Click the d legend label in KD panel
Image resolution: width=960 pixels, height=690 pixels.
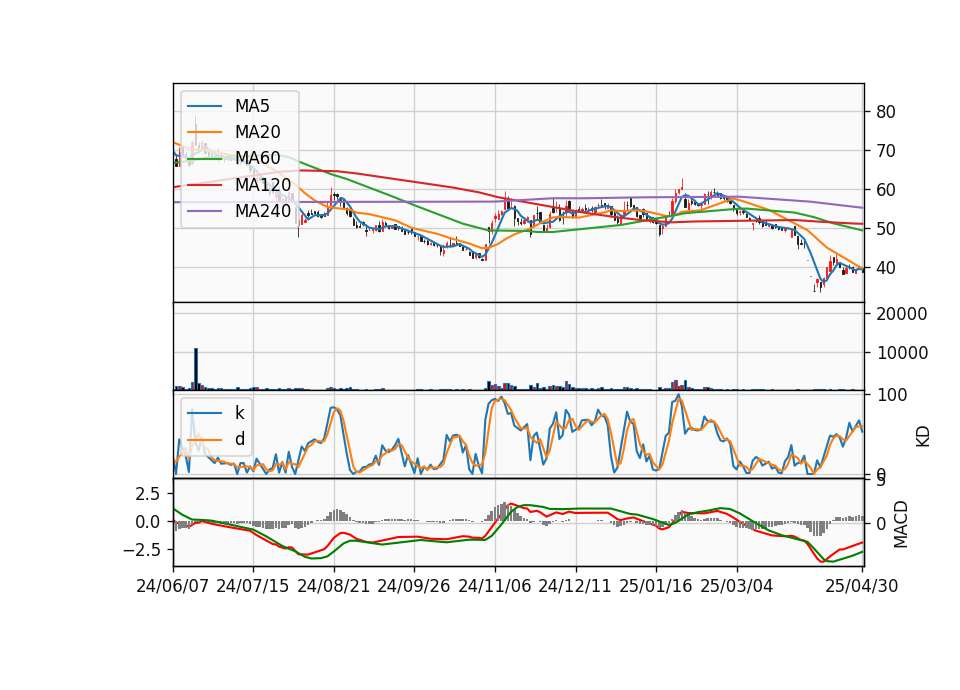[x=240, y=439]
